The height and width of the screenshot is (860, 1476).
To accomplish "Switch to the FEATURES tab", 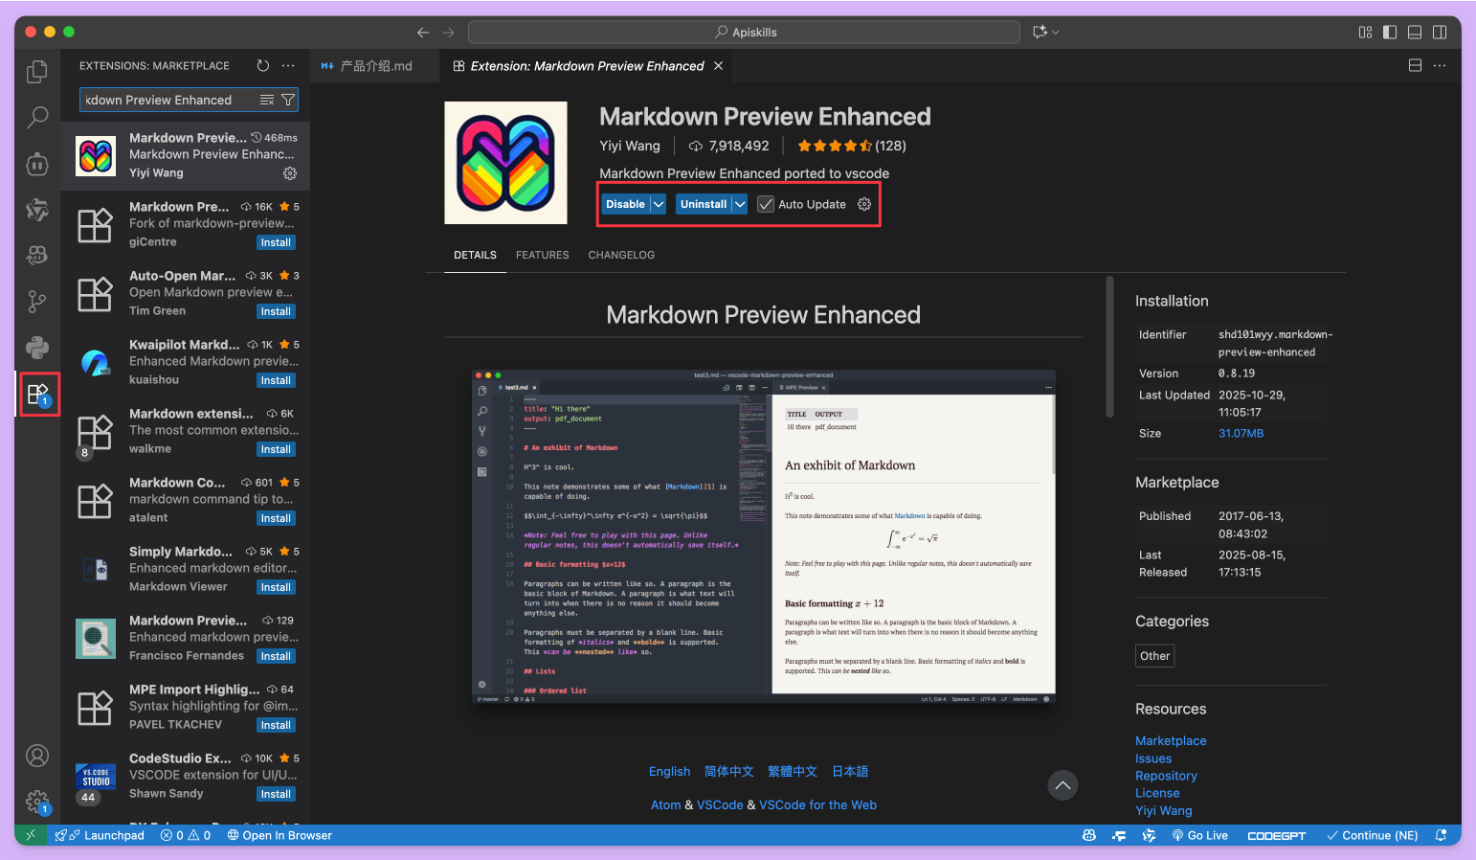I will (542, 255).
